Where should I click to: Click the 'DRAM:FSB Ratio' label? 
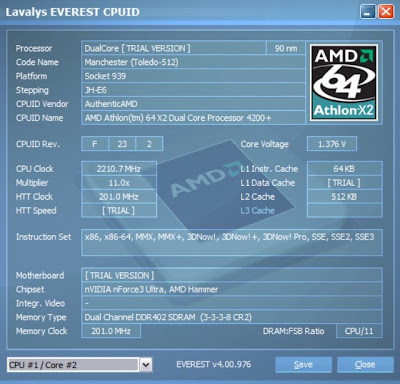[x=293, y=331]
